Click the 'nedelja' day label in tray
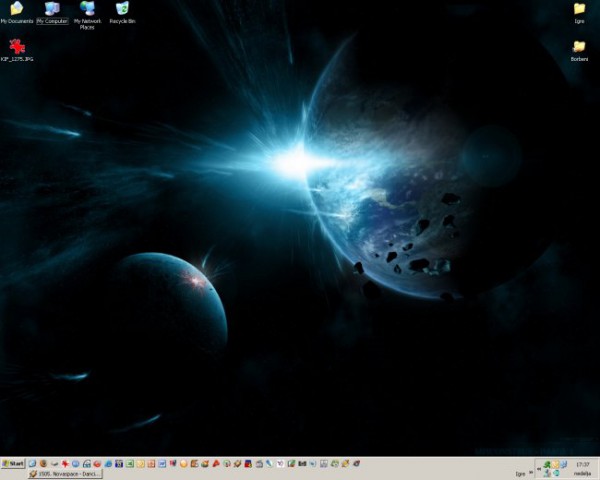Viewport: 600px width, 480px height. (x=582, y=473)
